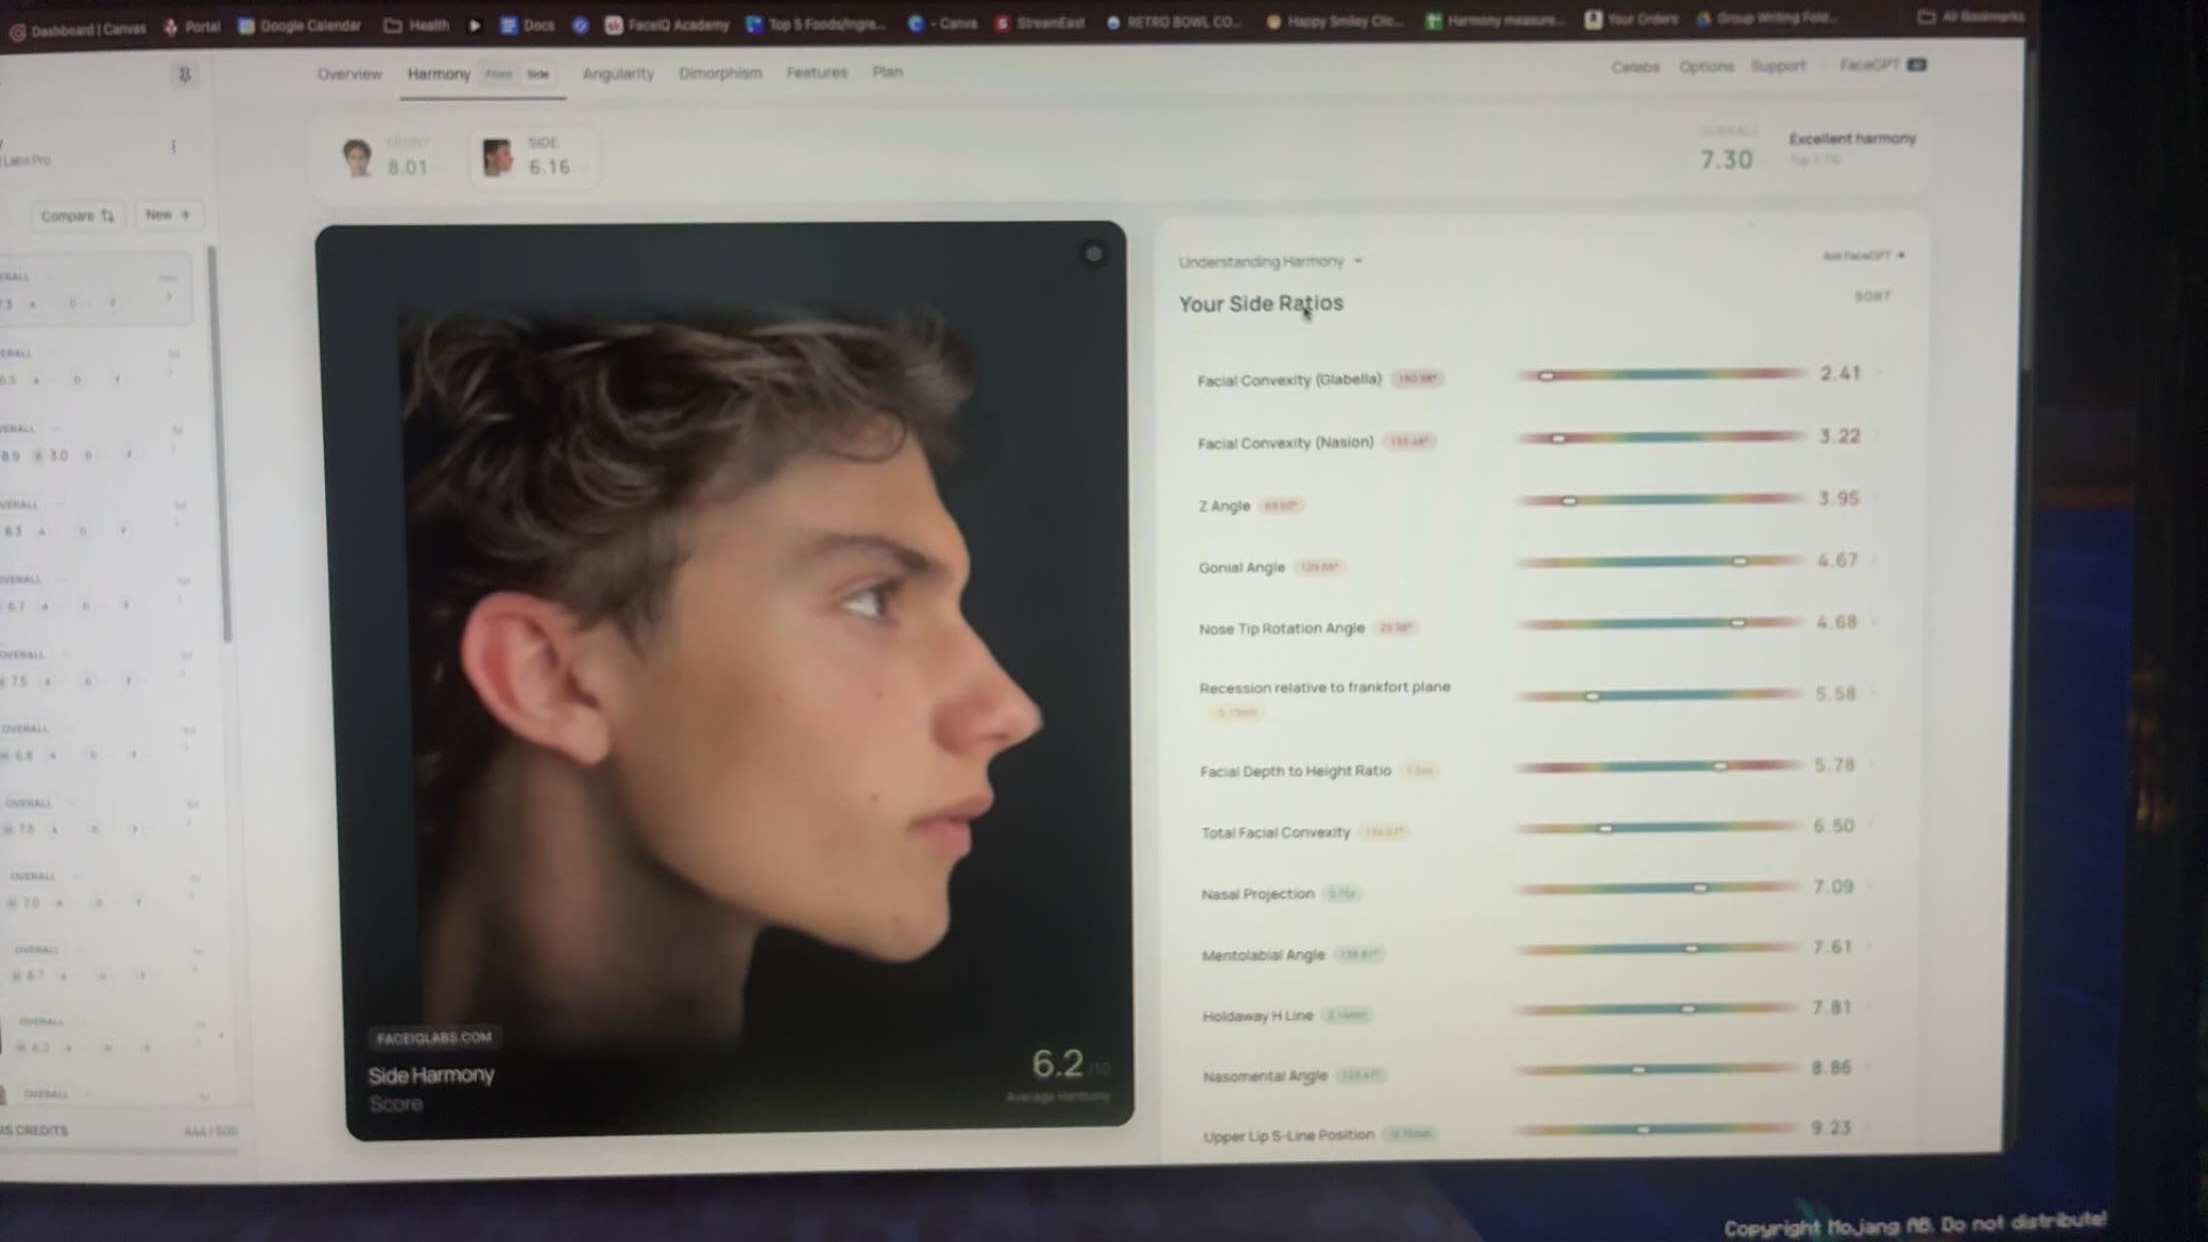Click the Gonial Angle ratio slider

(x=1658, y=562)
